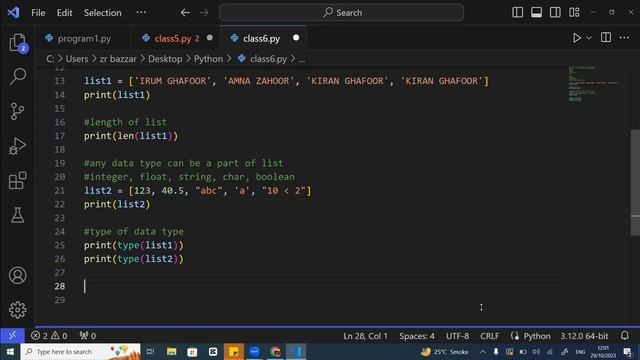Split the editor to the right
Viewport: 640px width, 360px height.
(x=606, y=38)
